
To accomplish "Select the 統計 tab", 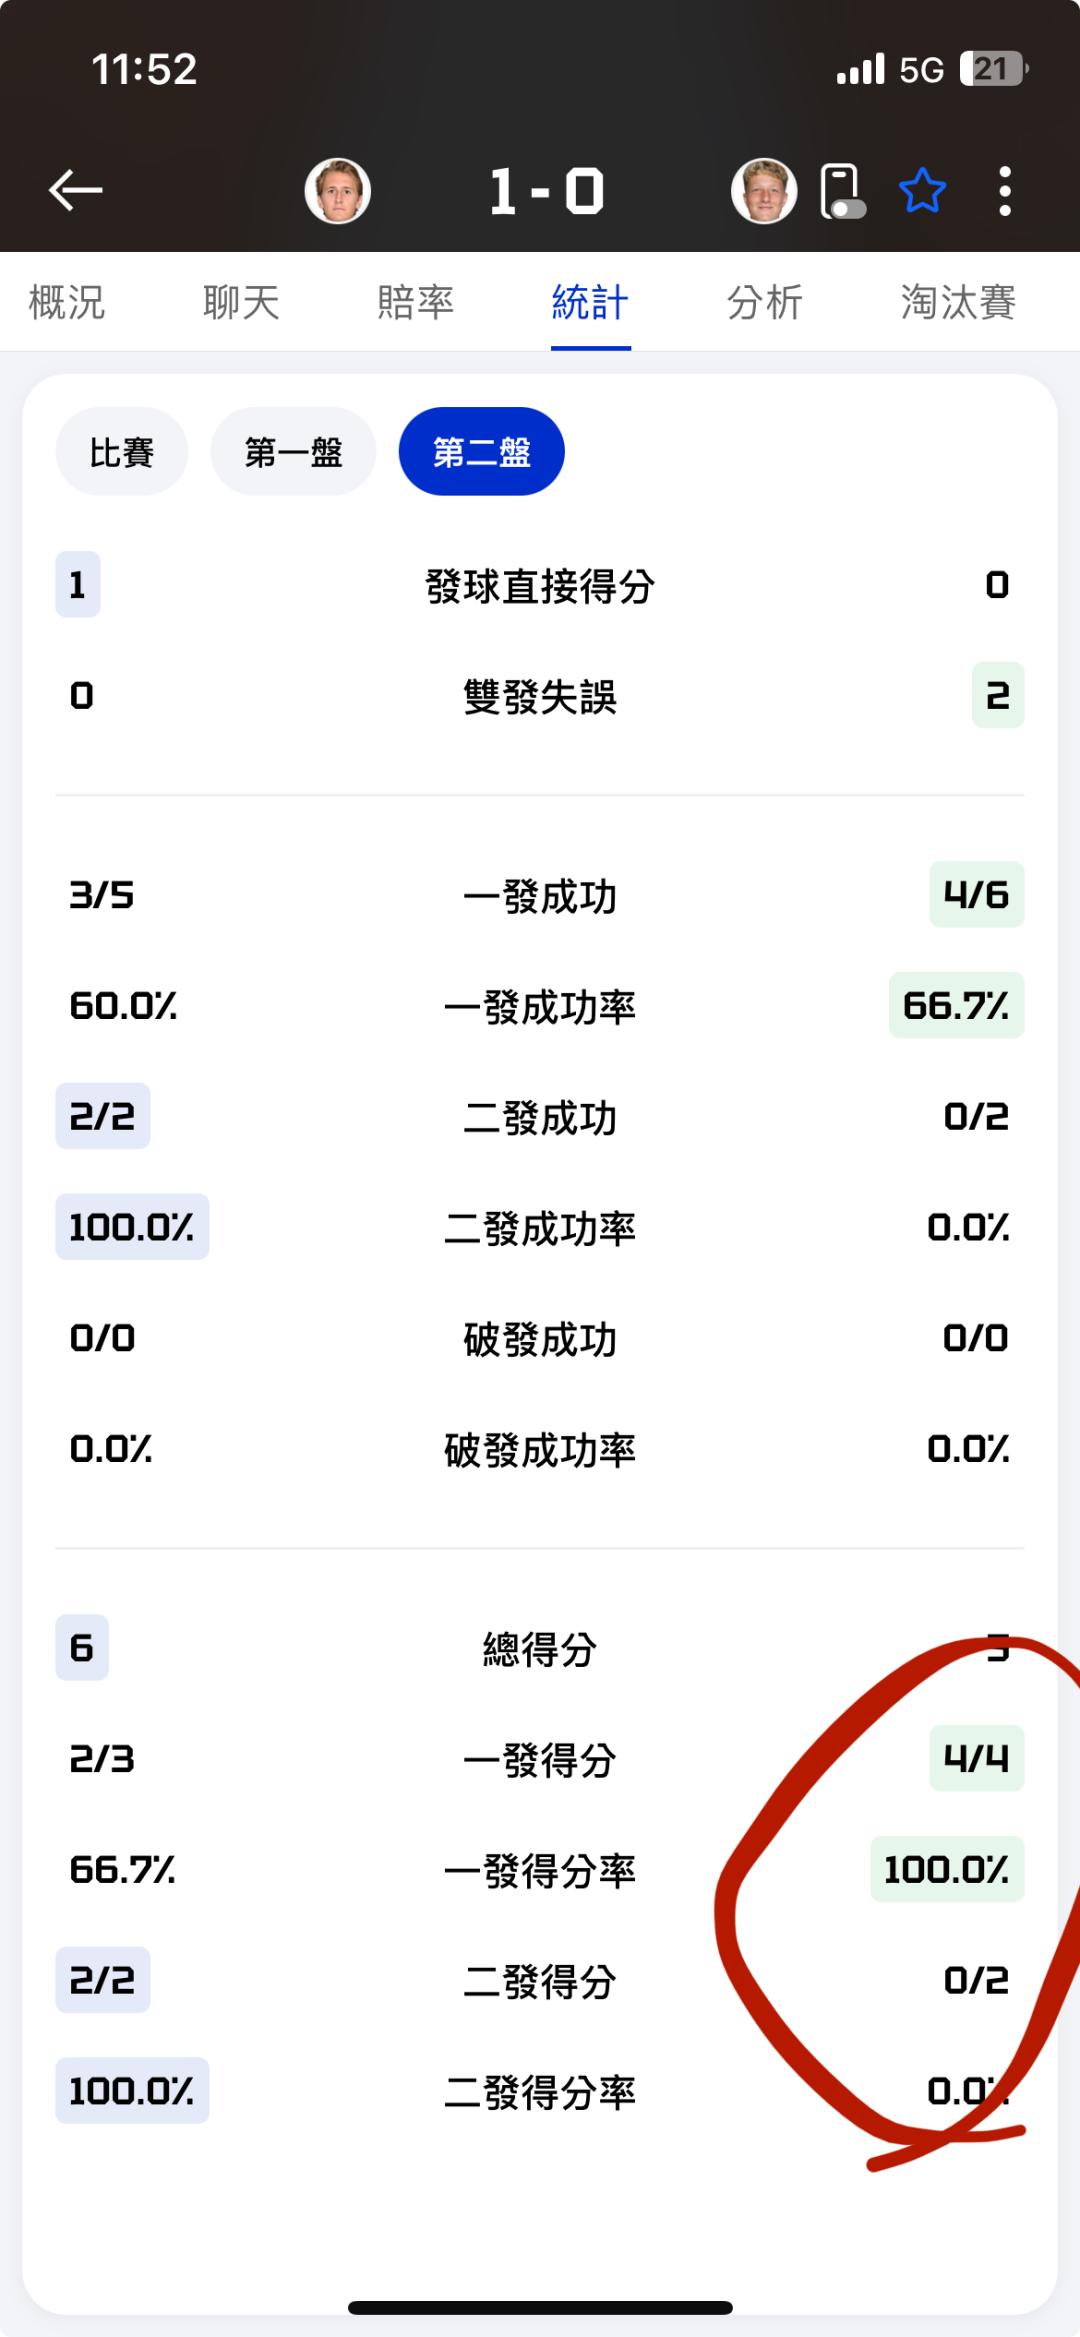I will (x=590, y=302).
